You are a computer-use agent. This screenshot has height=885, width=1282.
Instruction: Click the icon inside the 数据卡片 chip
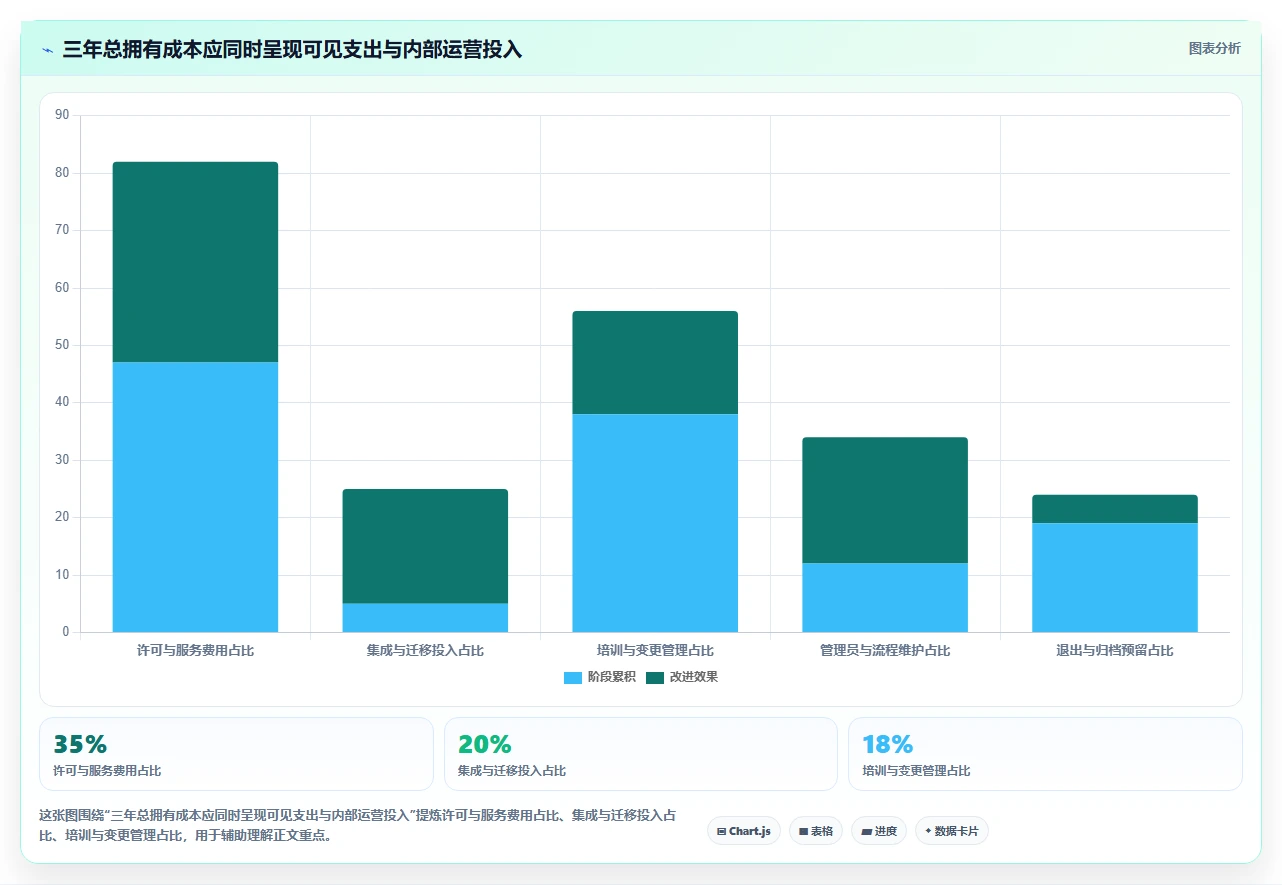(x=928, y=831)
